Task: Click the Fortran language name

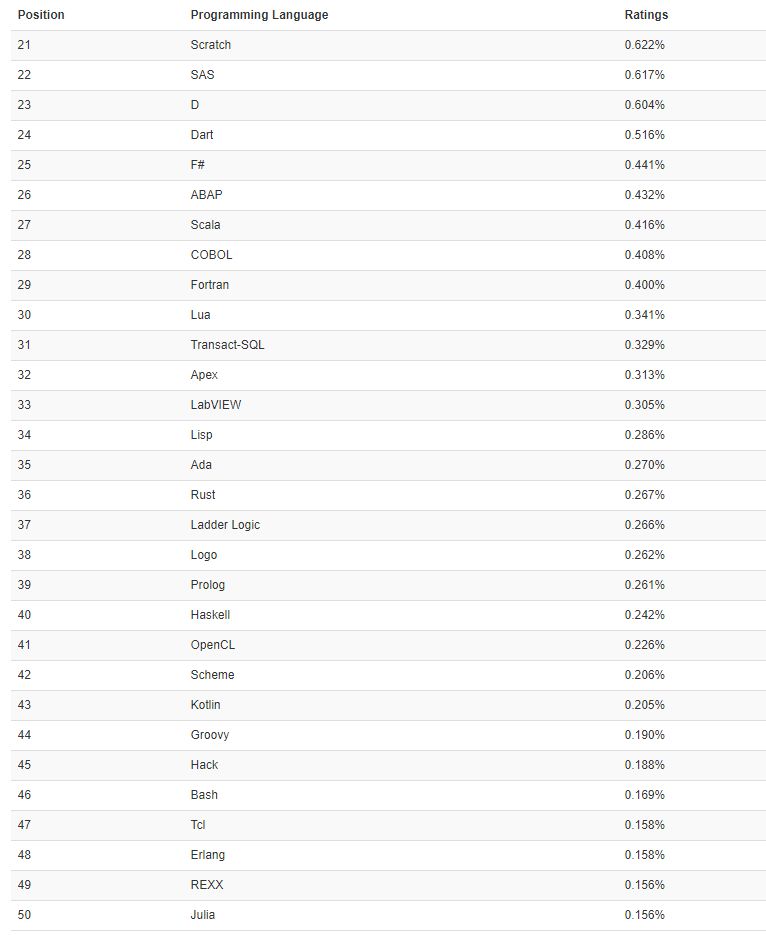Action: click(209, 284)
